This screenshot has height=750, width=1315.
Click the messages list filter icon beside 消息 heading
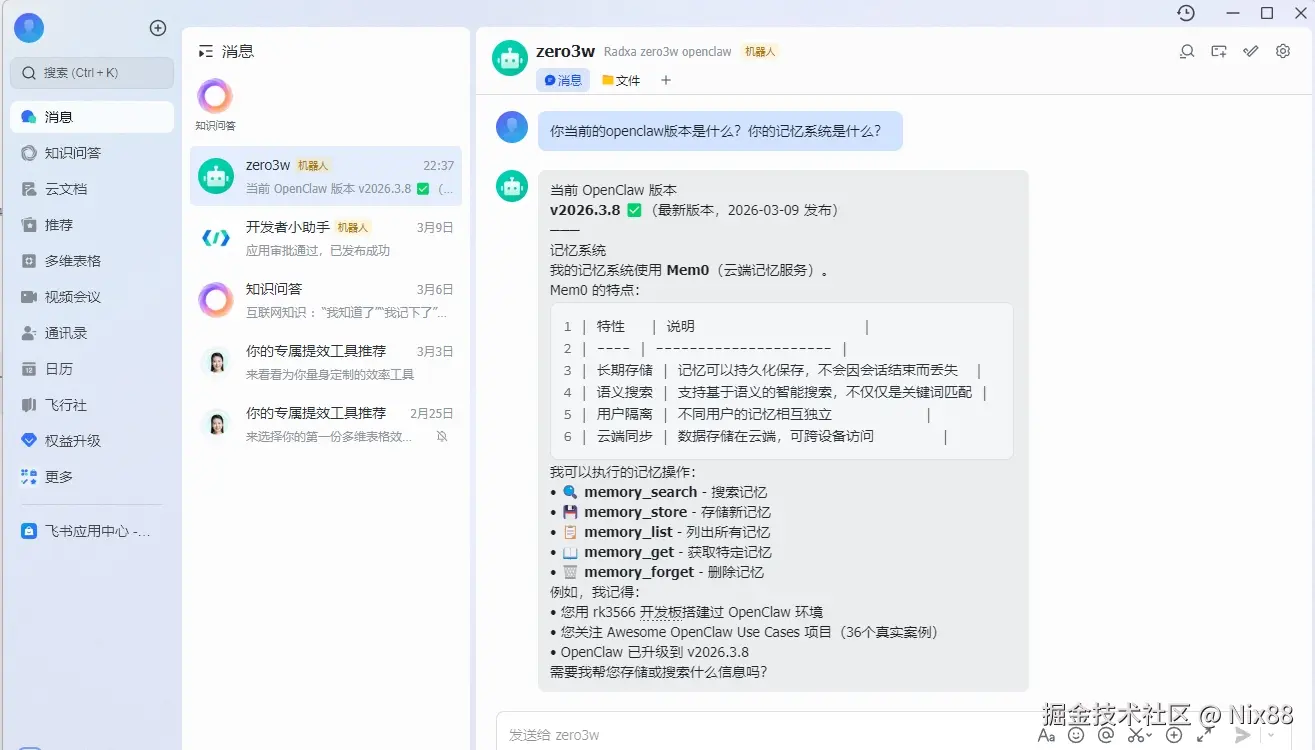[205, 51]
